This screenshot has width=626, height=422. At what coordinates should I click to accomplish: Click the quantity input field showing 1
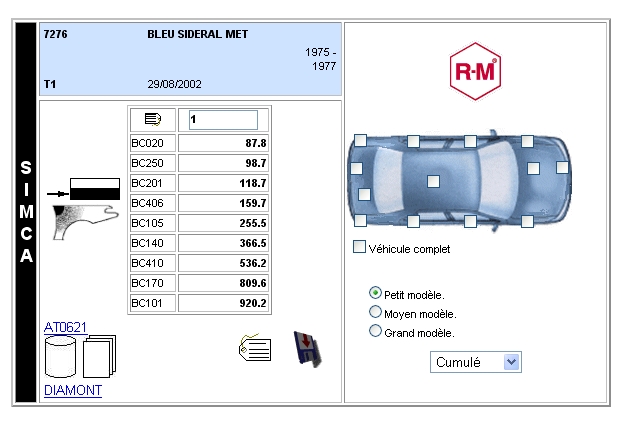pos(223,120)
